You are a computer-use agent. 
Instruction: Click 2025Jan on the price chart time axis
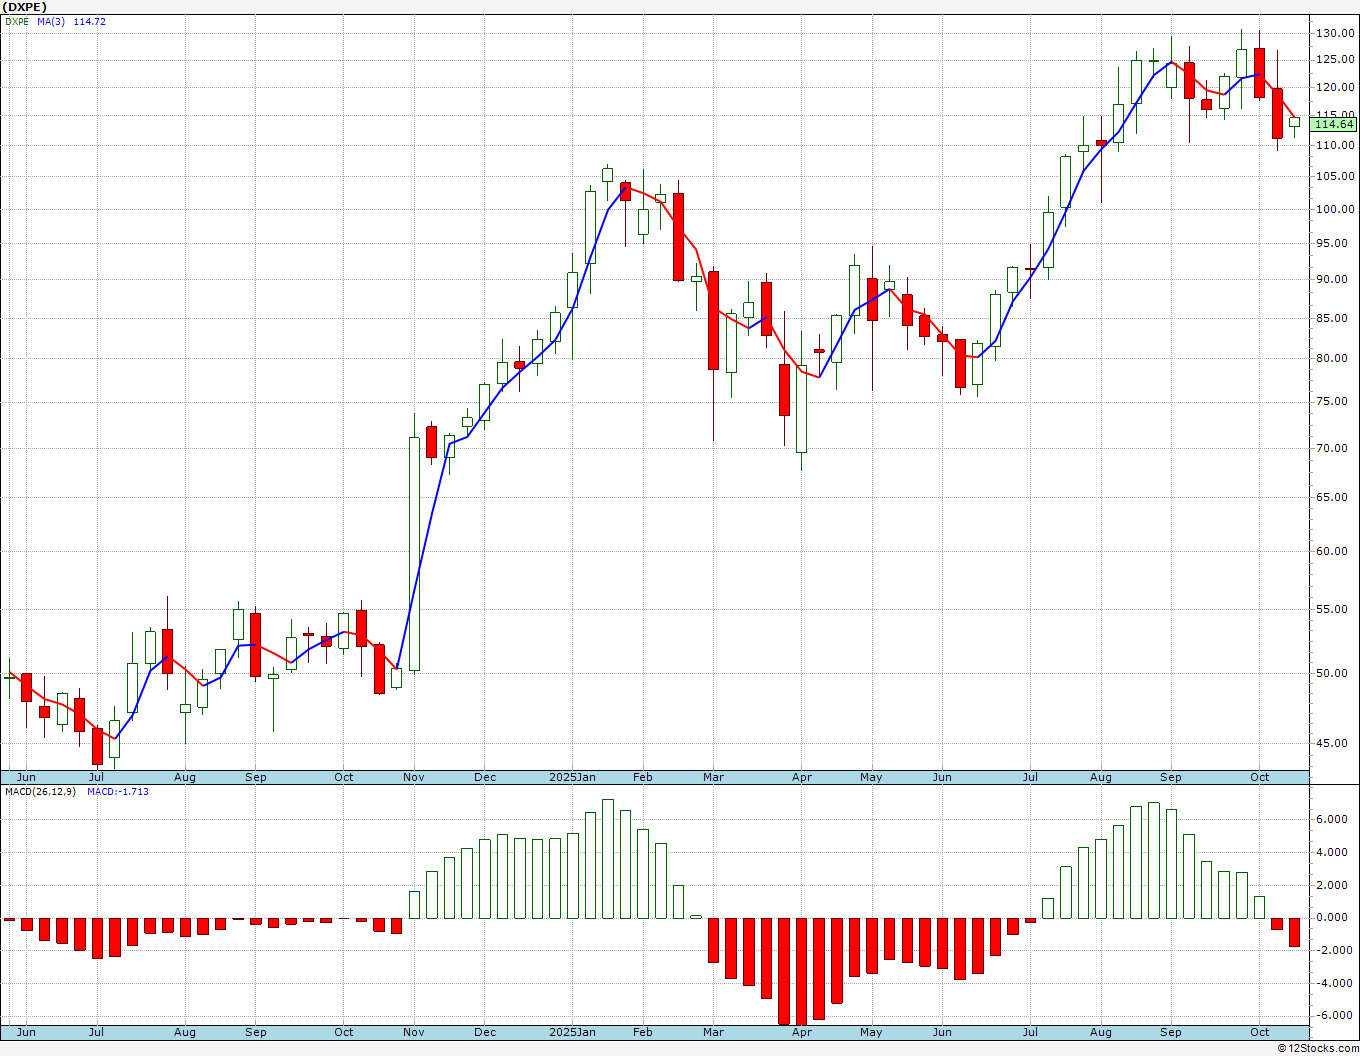[573, 777]
